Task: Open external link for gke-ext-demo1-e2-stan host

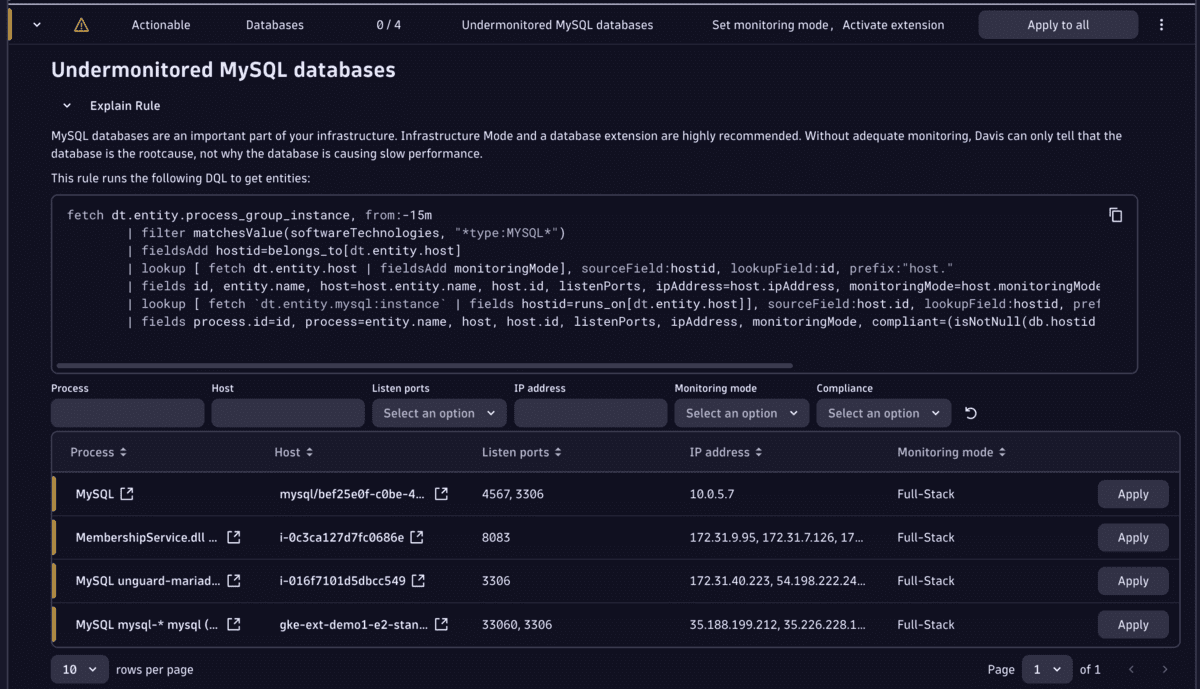Action: point(444,624)
